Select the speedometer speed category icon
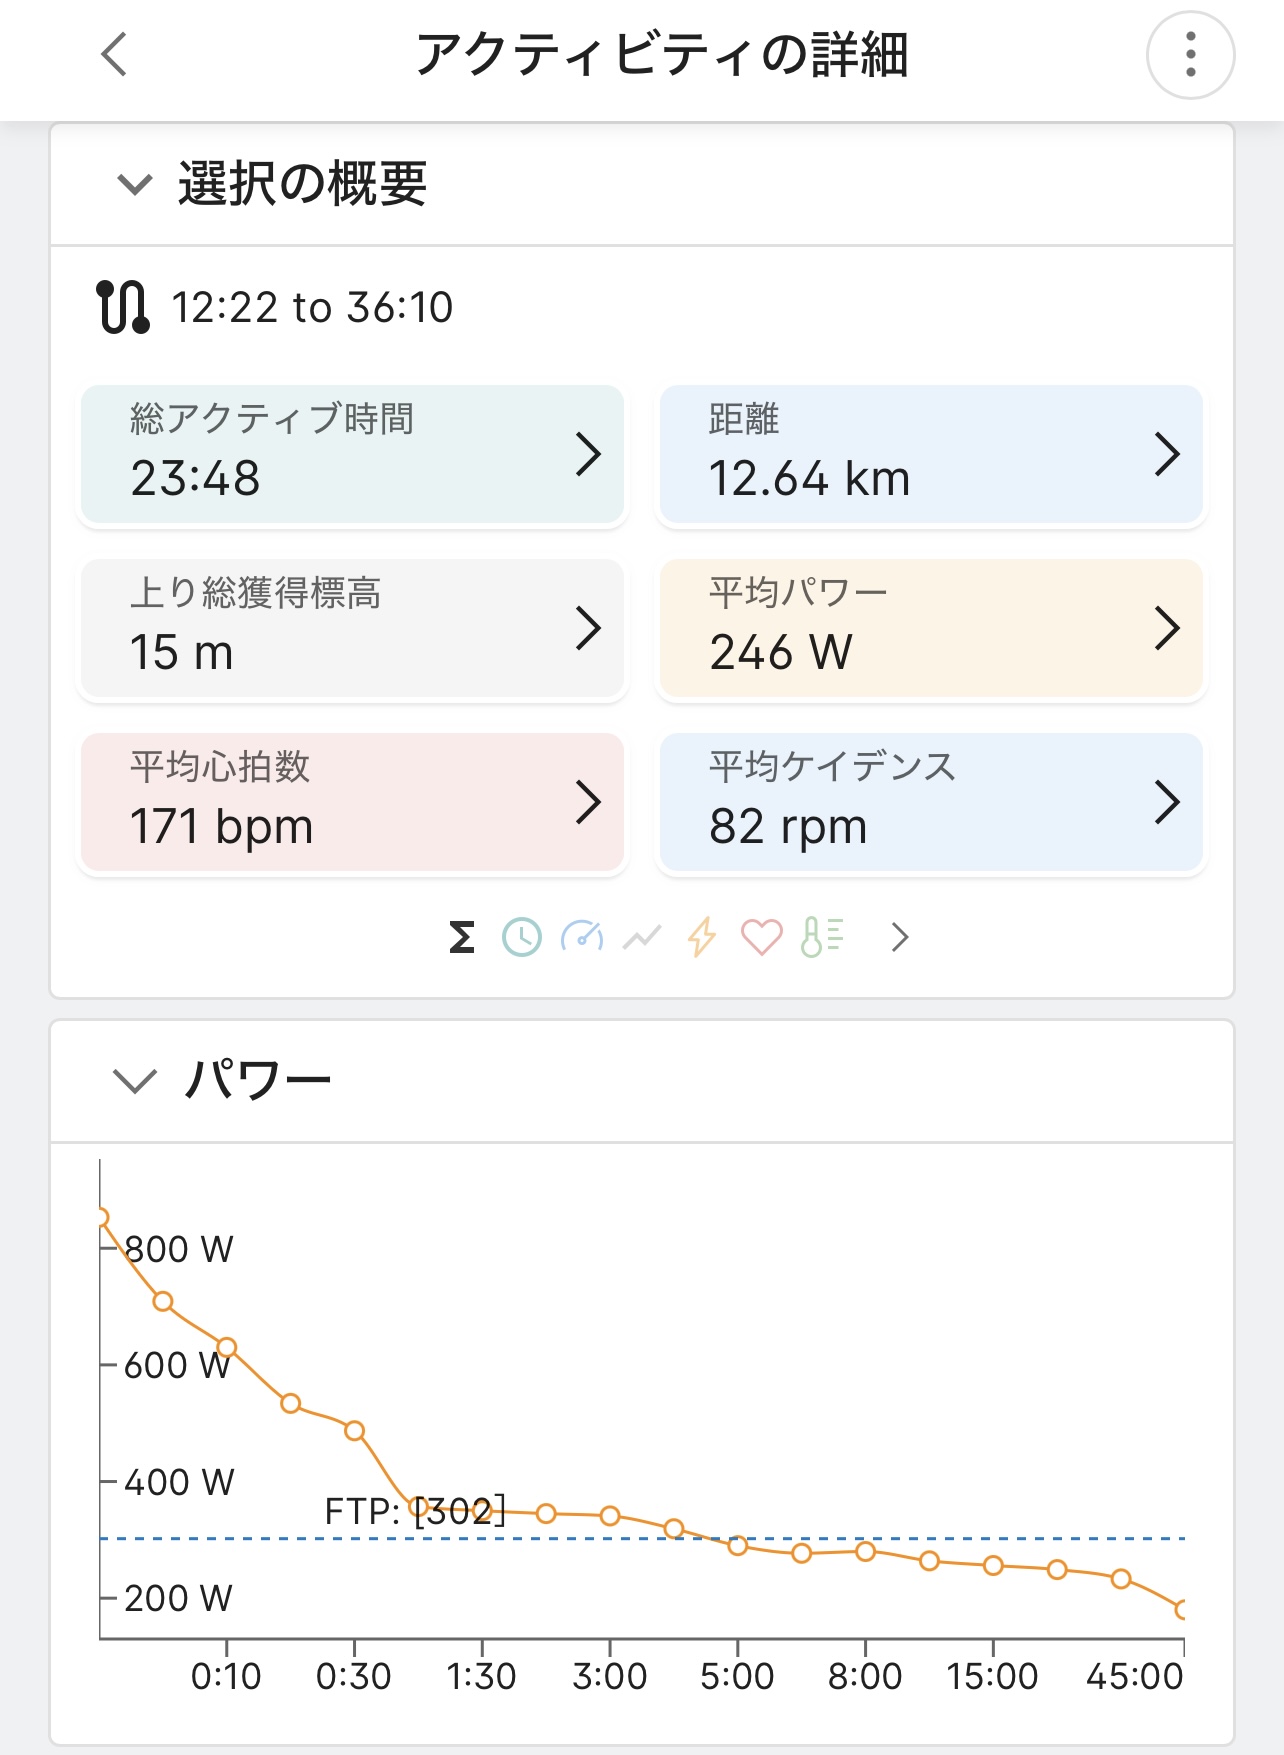The height and width of the screenshot is (1755, 1284). point(582,937)
